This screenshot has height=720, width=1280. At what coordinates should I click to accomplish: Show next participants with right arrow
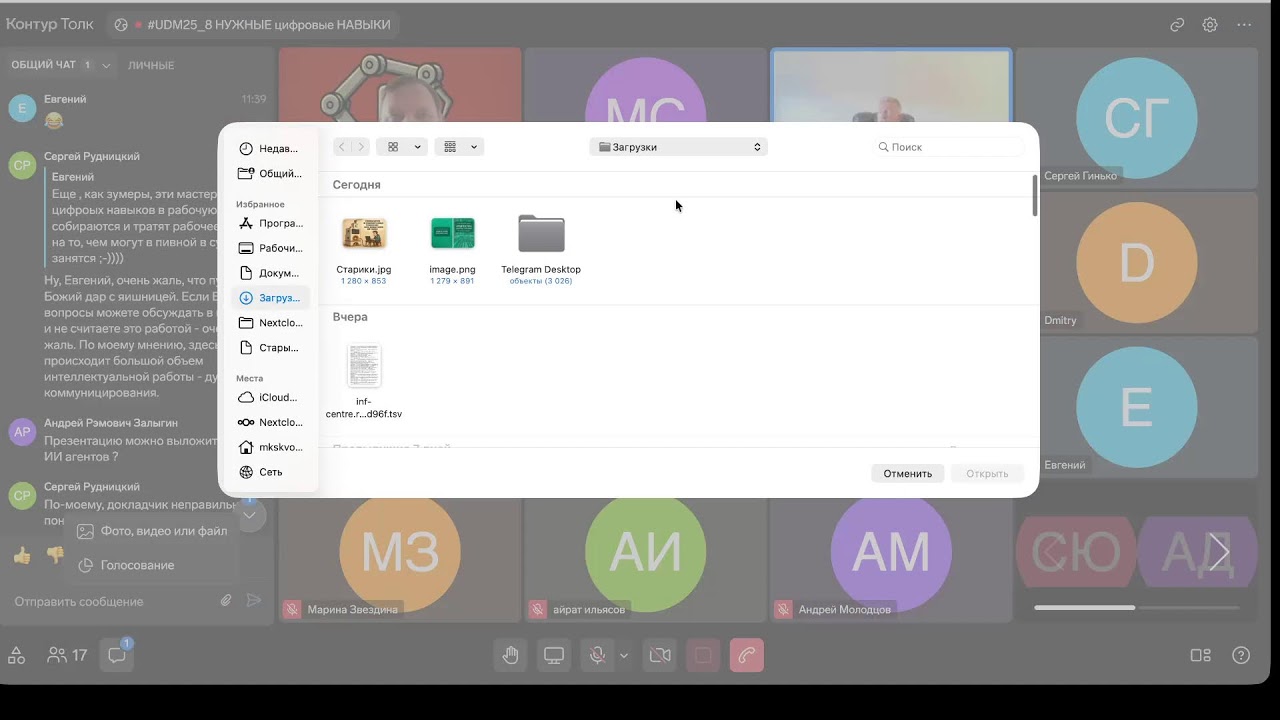click(x=1219, y=552)
